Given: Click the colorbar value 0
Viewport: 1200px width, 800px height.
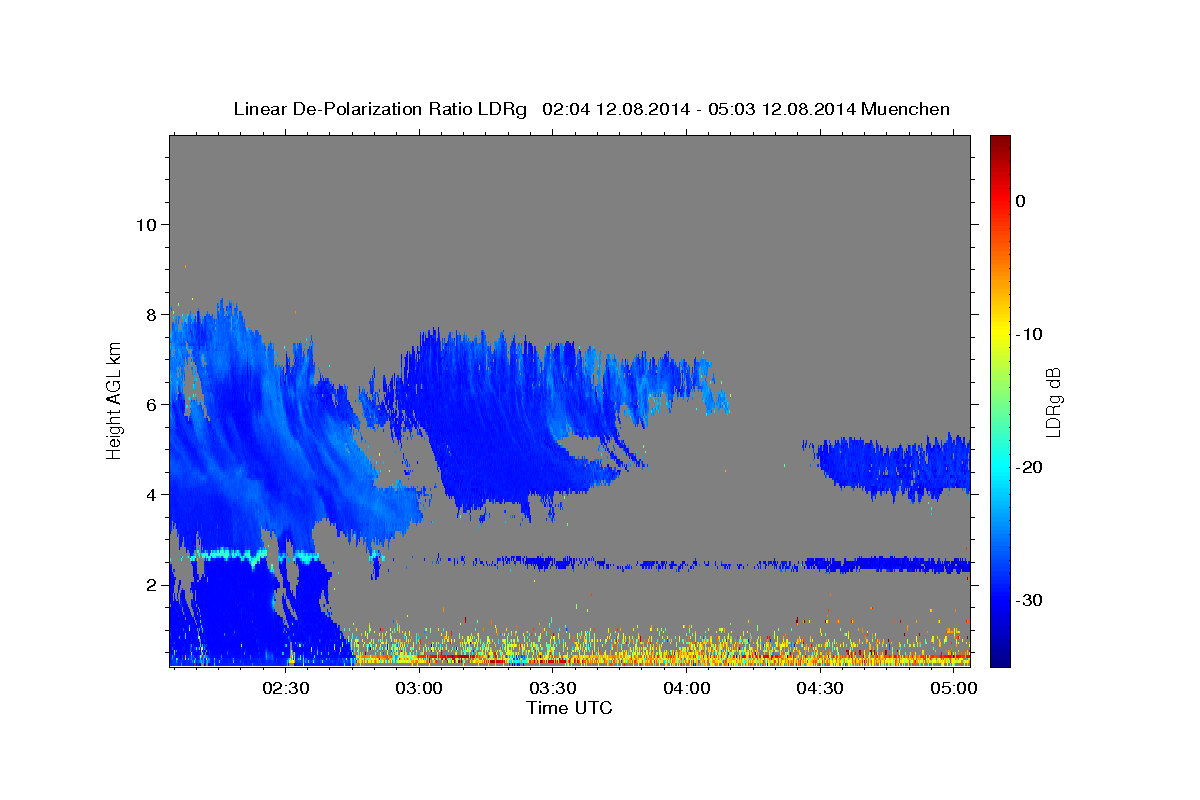Looking at the screenshot, I should (1021, 201).
